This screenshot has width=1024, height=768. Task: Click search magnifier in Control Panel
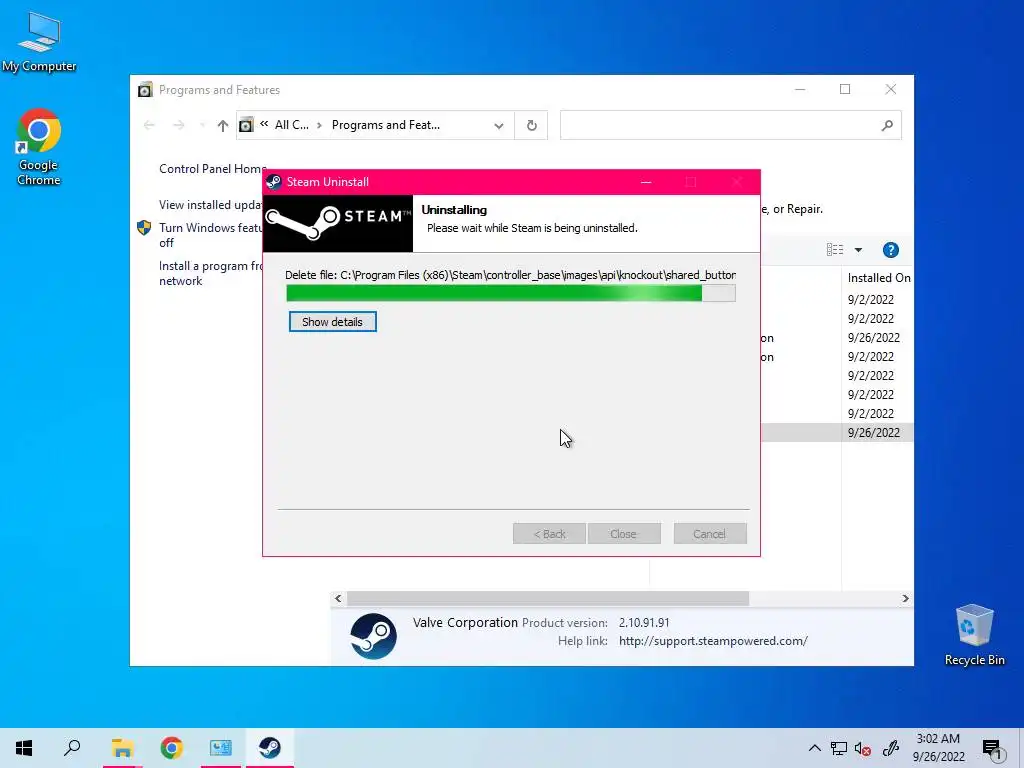887,125
